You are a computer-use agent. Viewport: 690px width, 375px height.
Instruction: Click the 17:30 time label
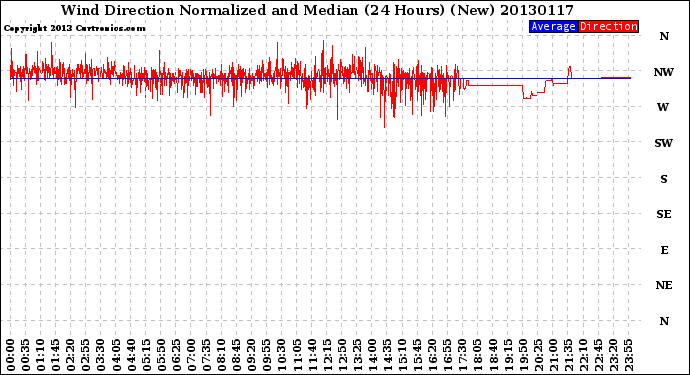tap(462, 355)
